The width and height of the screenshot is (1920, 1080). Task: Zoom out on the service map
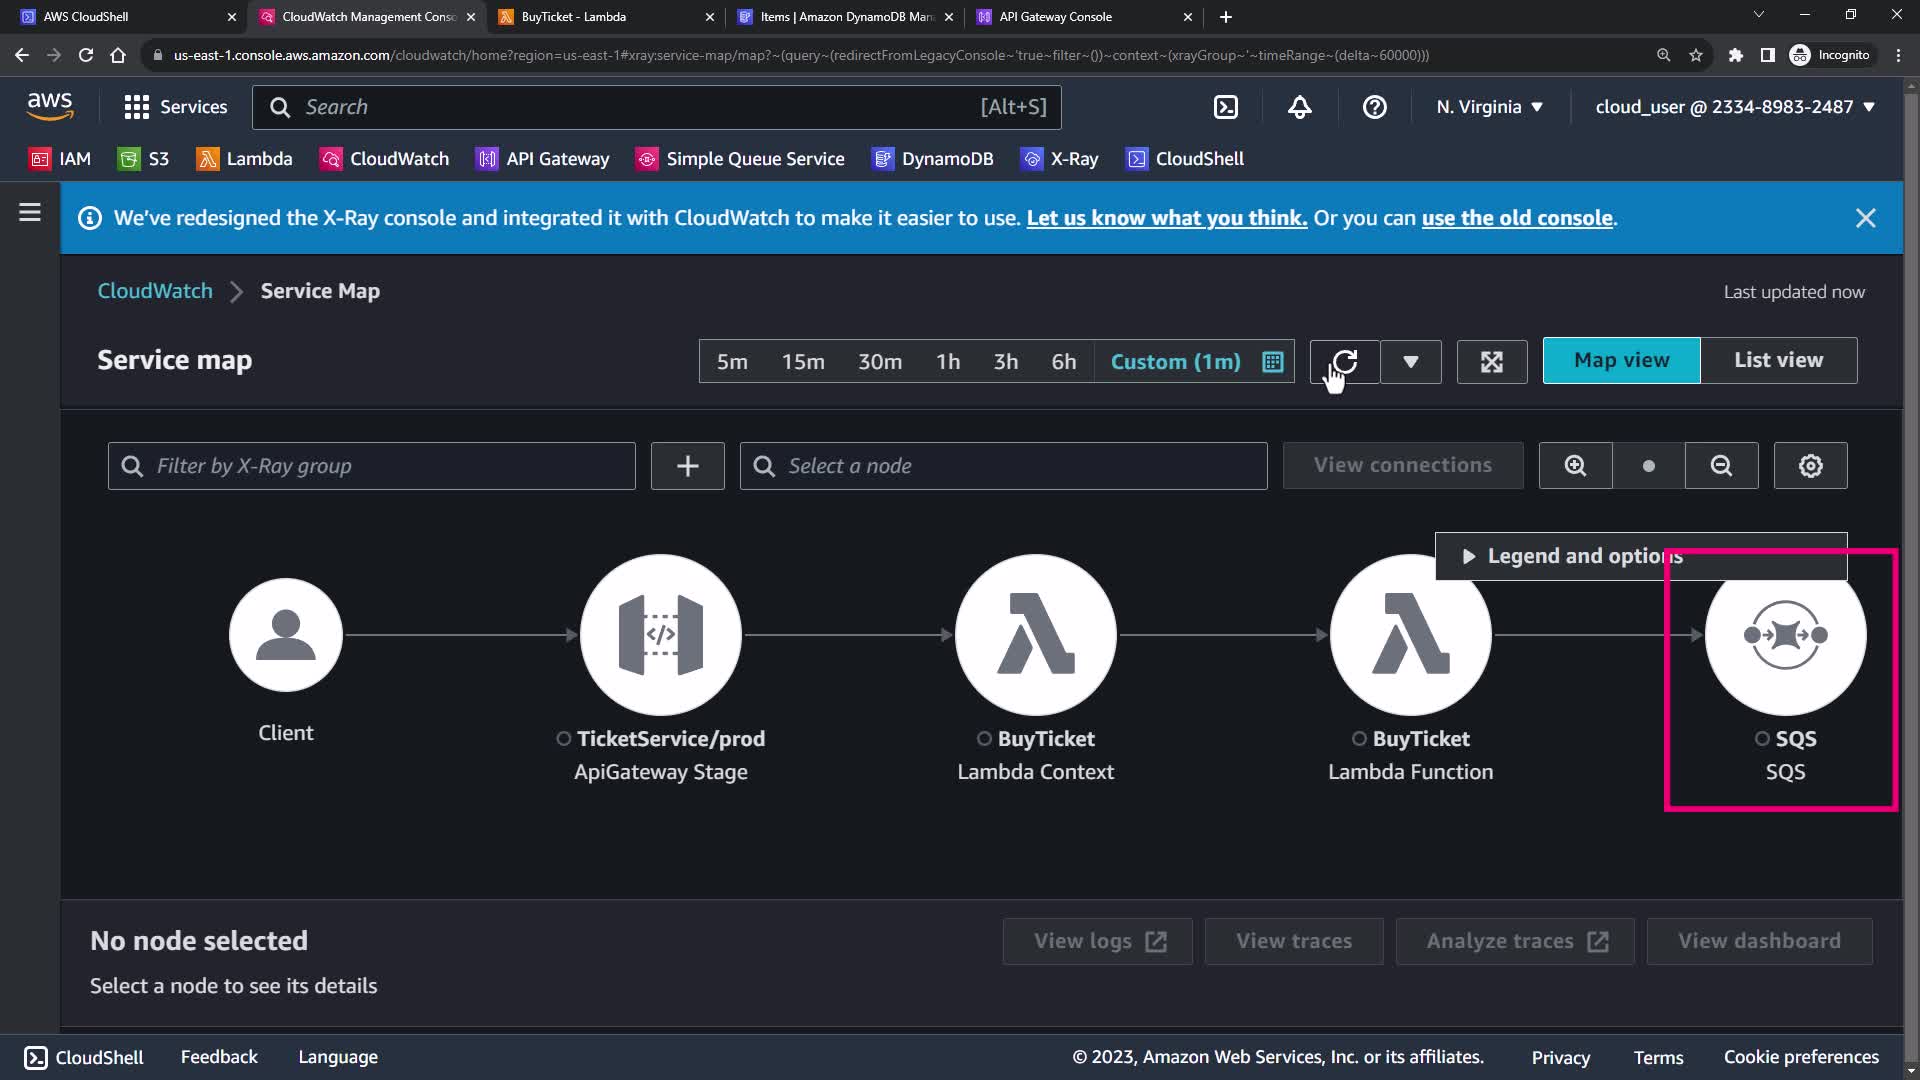coord(1721,466)
